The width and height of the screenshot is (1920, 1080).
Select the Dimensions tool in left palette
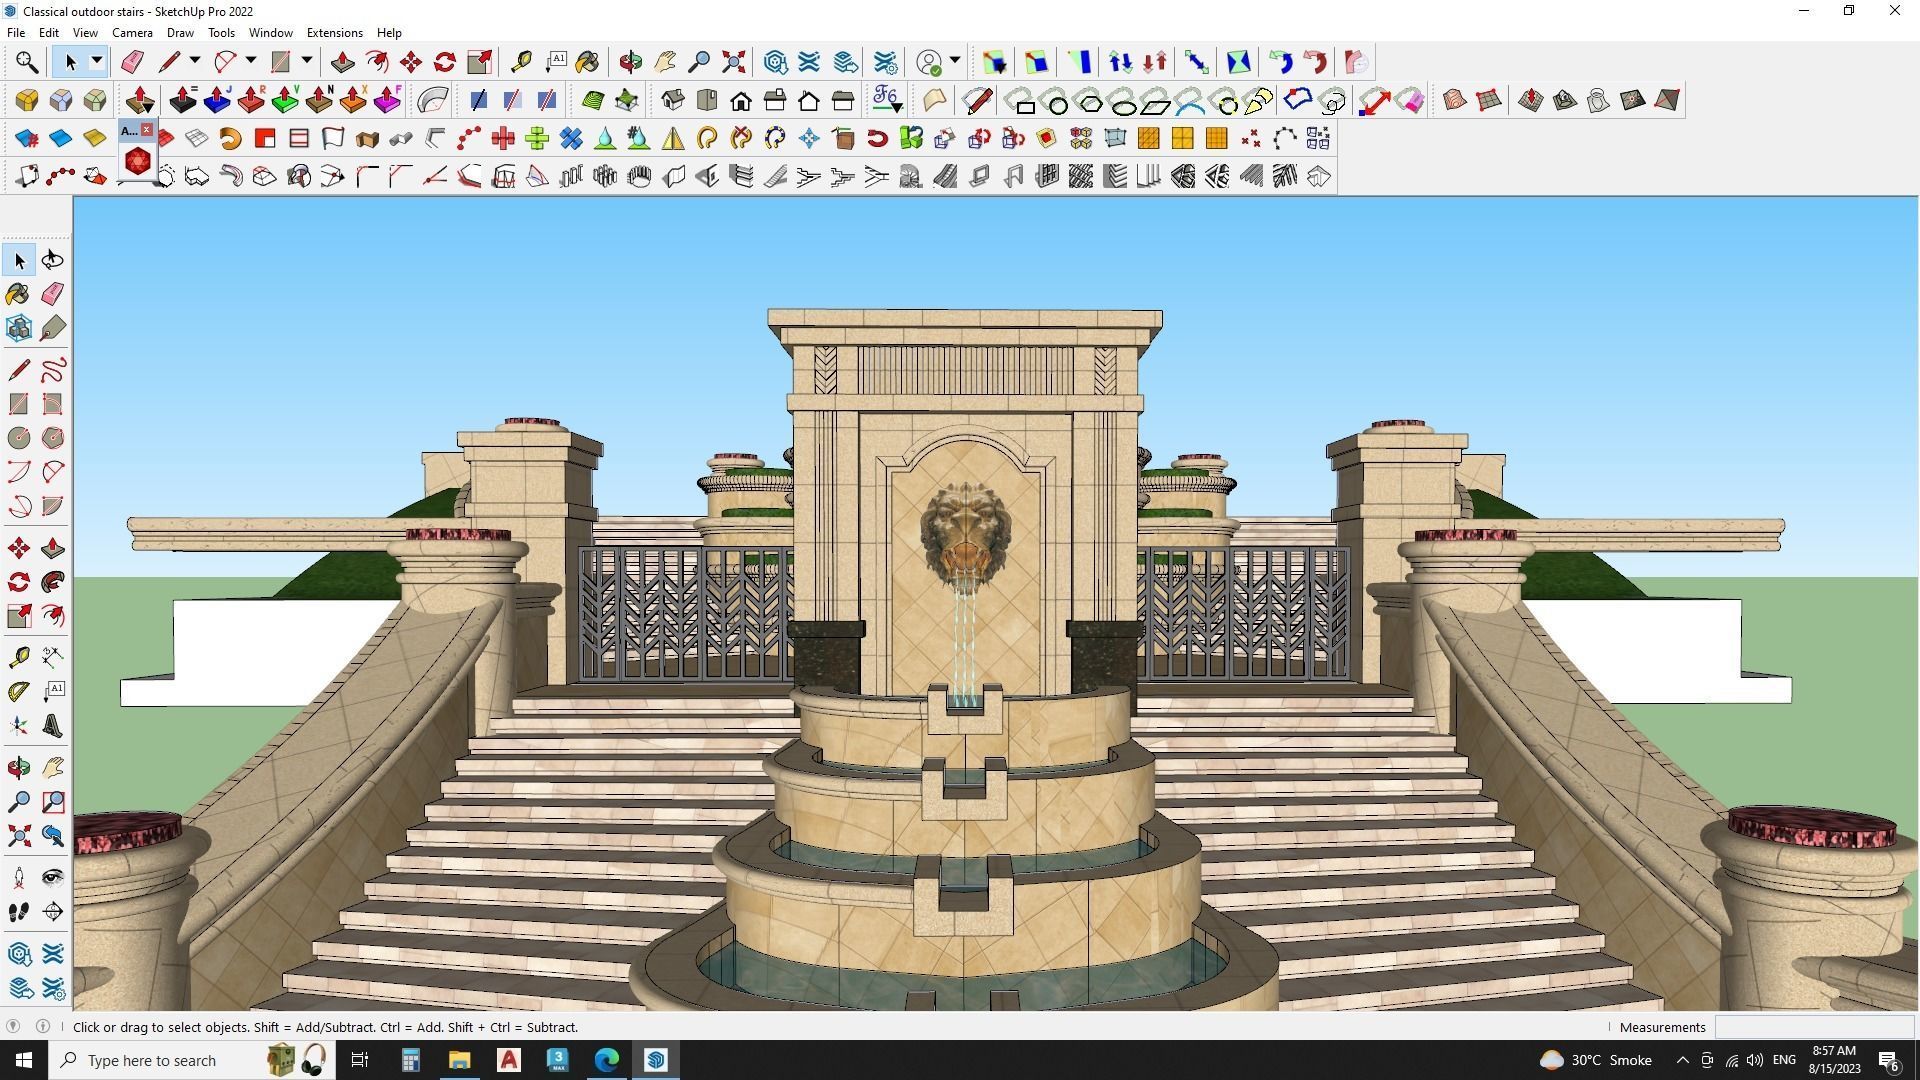[52, 658]
